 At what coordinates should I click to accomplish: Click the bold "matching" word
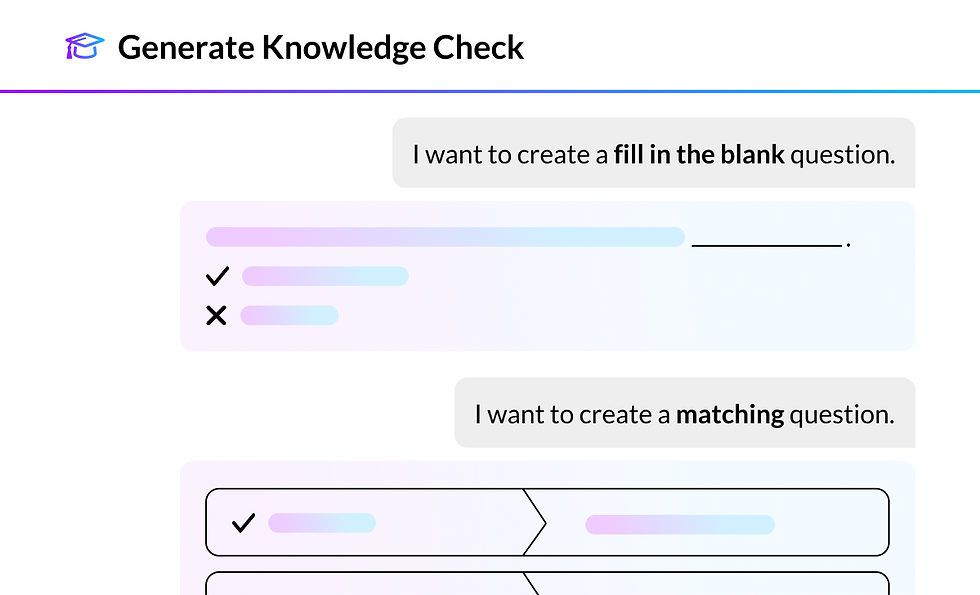point(730,414)
